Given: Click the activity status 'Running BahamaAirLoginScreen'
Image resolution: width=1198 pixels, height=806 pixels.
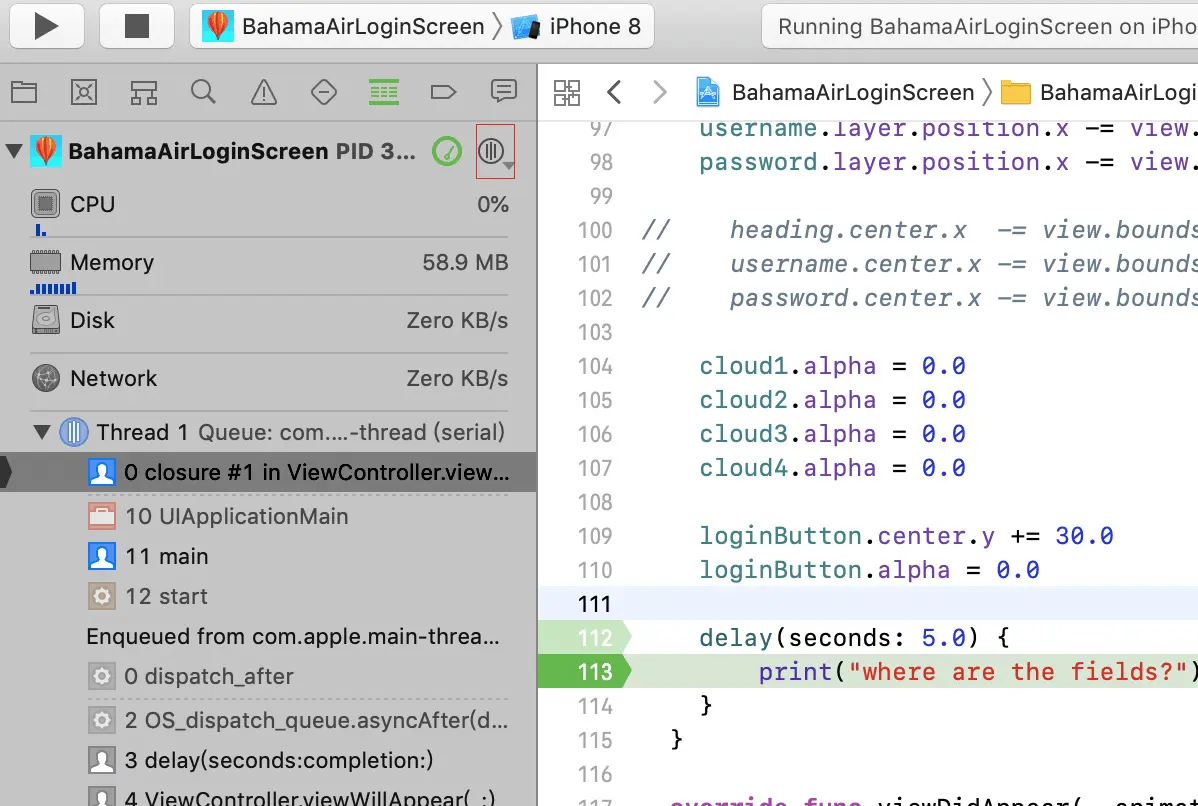Looking at the screenshot, I should (980, 27).
